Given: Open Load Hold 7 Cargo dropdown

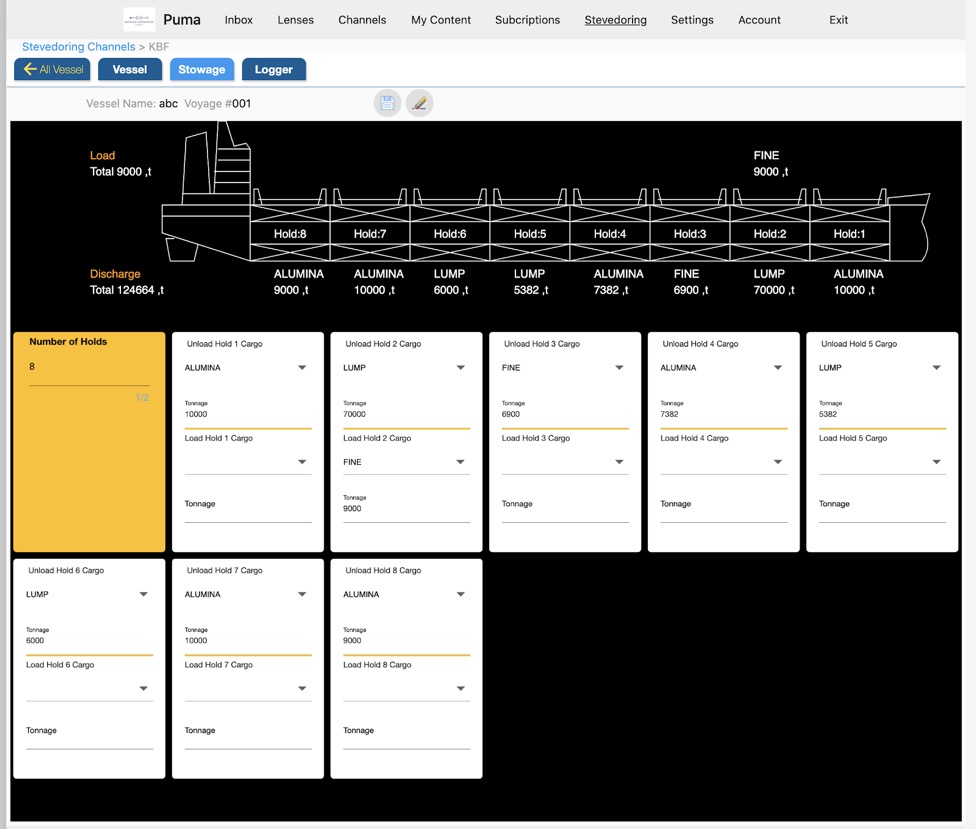Looking at the screenshot, I should pyautogui.click(x=248, y=688).
